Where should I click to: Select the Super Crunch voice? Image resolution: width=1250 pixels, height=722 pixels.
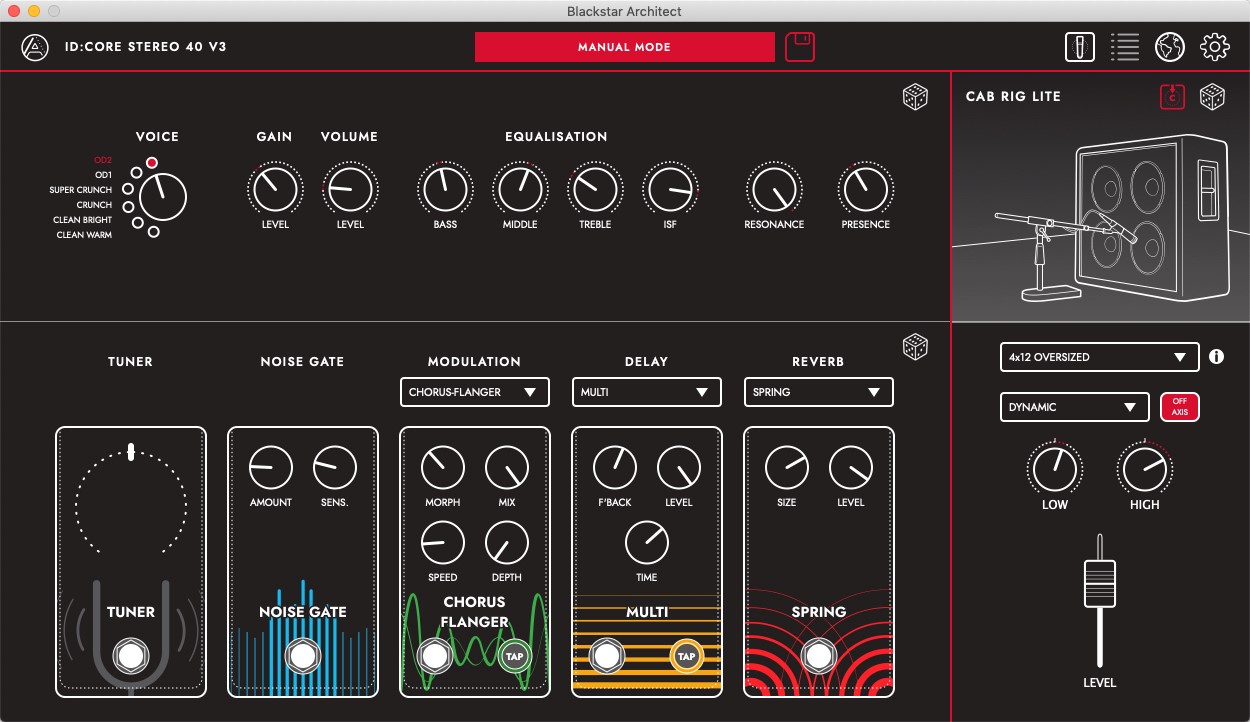coord(128,189)
